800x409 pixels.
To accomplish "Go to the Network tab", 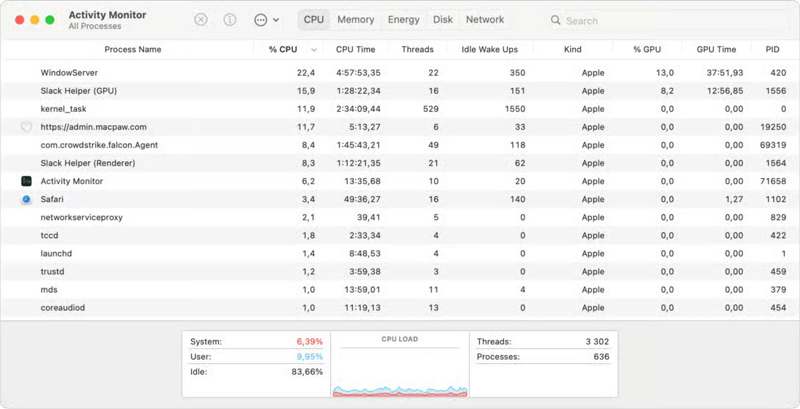I will point(485,19).
